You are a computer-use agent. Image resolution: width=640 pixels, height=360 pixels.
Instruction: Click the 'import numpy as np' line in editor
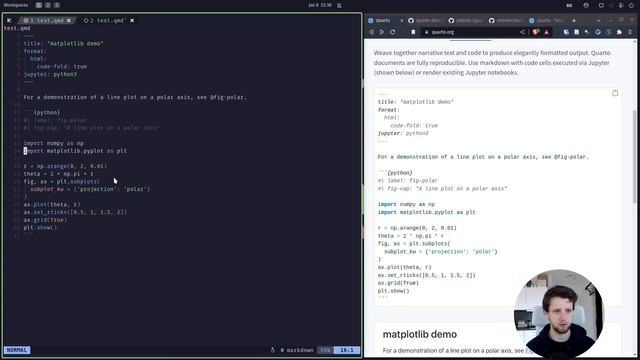53,143
